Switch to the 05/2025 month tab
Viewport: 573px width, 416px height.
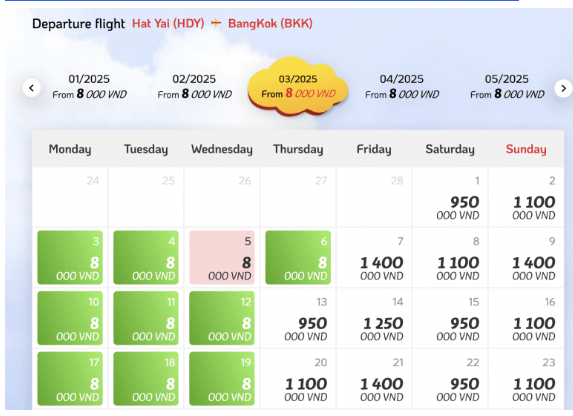click(507, 87)
